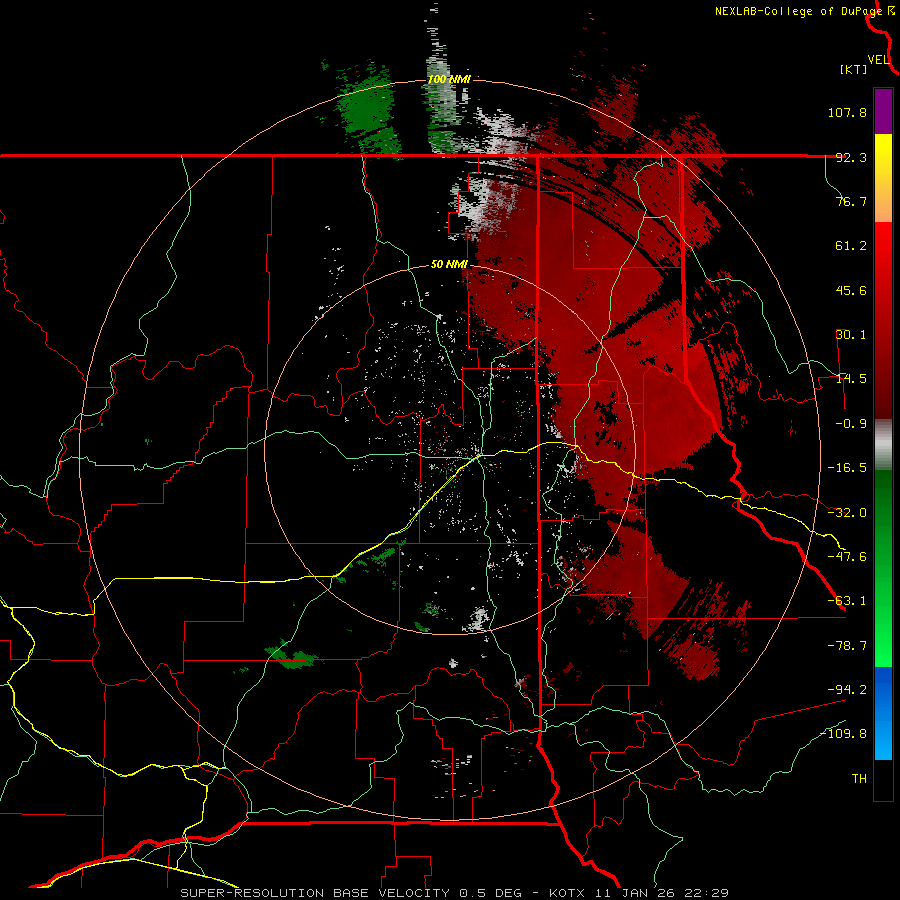Pick the dark TH segment of color bar

pyautogui.click(x=883, y=779)
